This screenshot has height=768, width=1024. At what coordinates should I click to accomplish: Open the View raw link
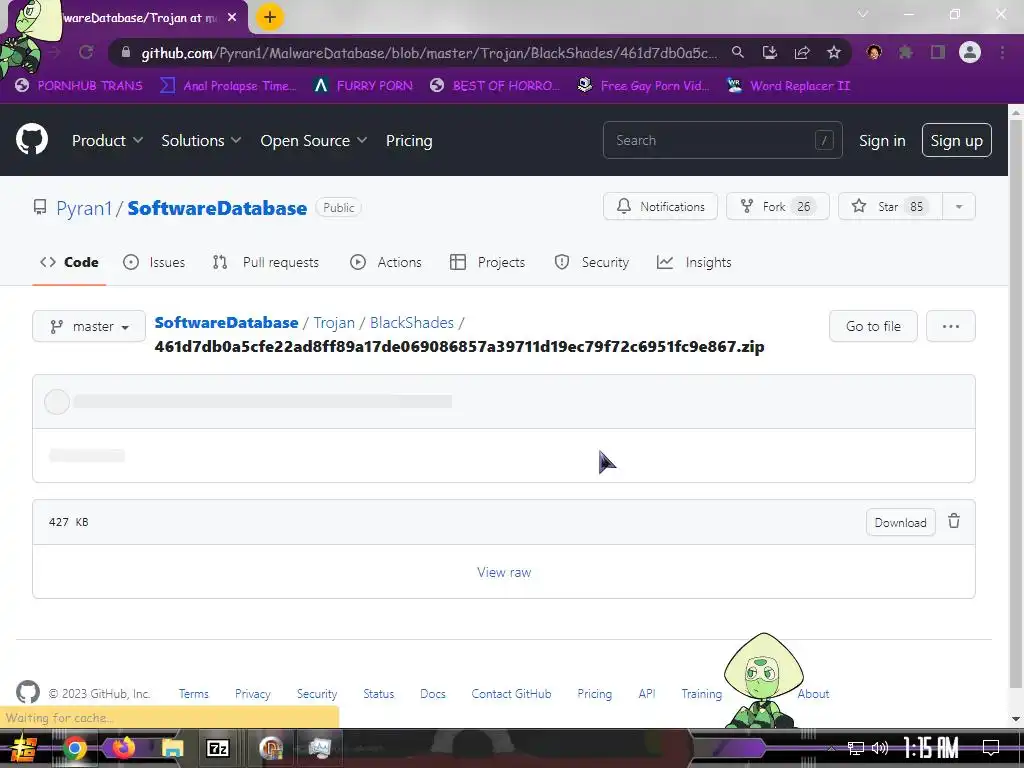(504, 572)
